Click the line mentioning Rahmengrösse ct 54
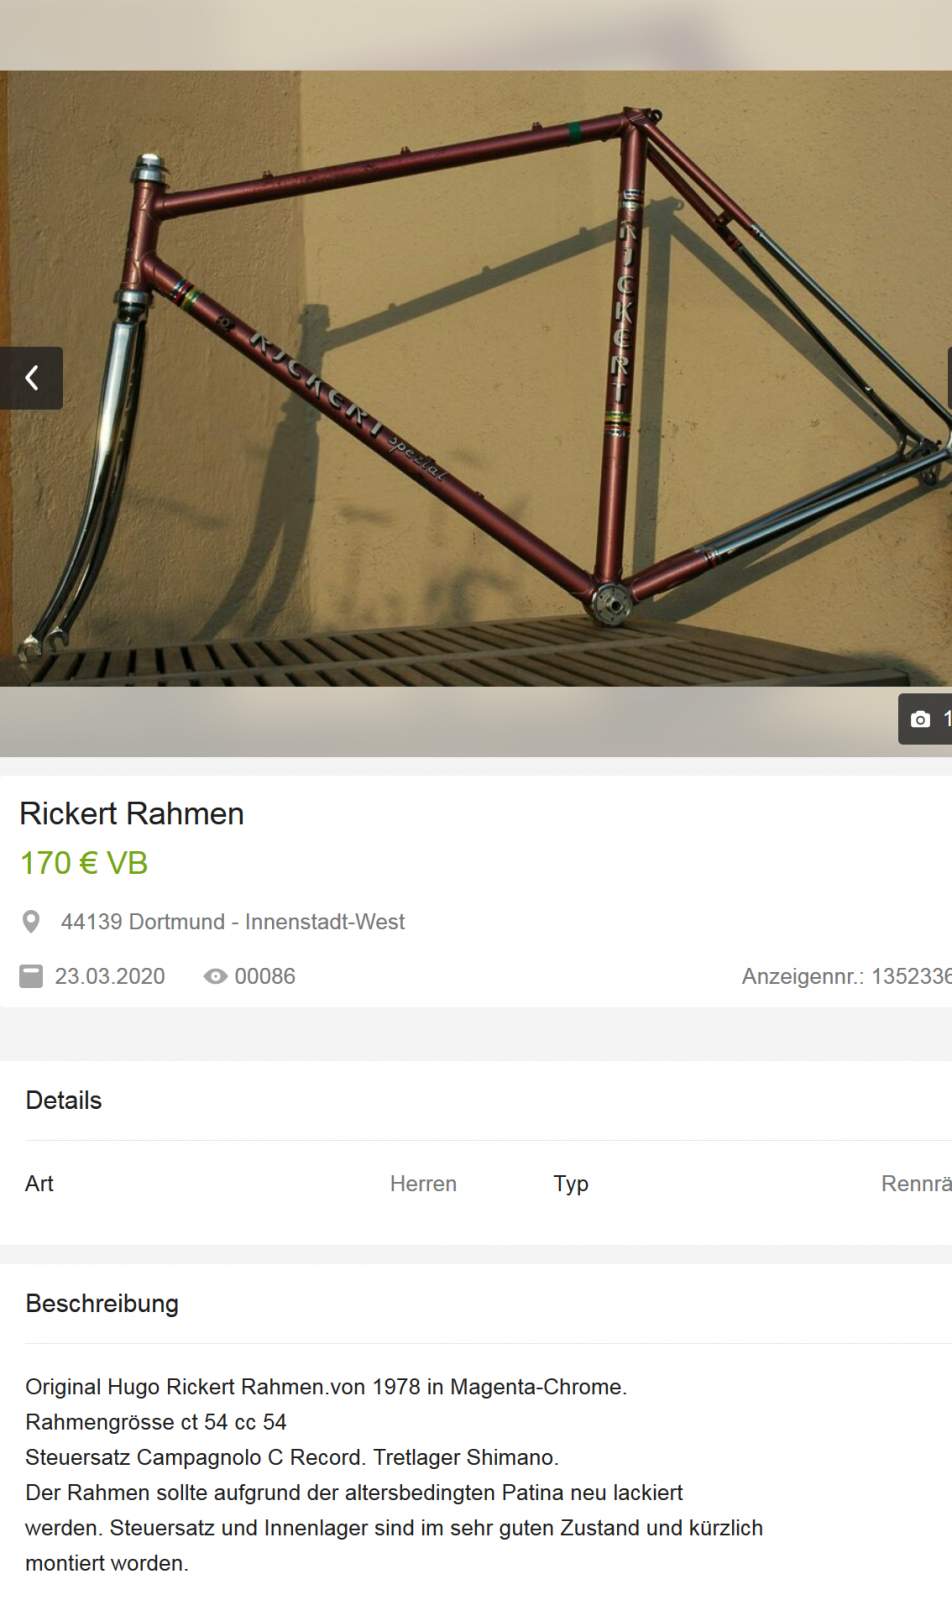Viewport: 952px width, 1600px height. click(156, 1422)
